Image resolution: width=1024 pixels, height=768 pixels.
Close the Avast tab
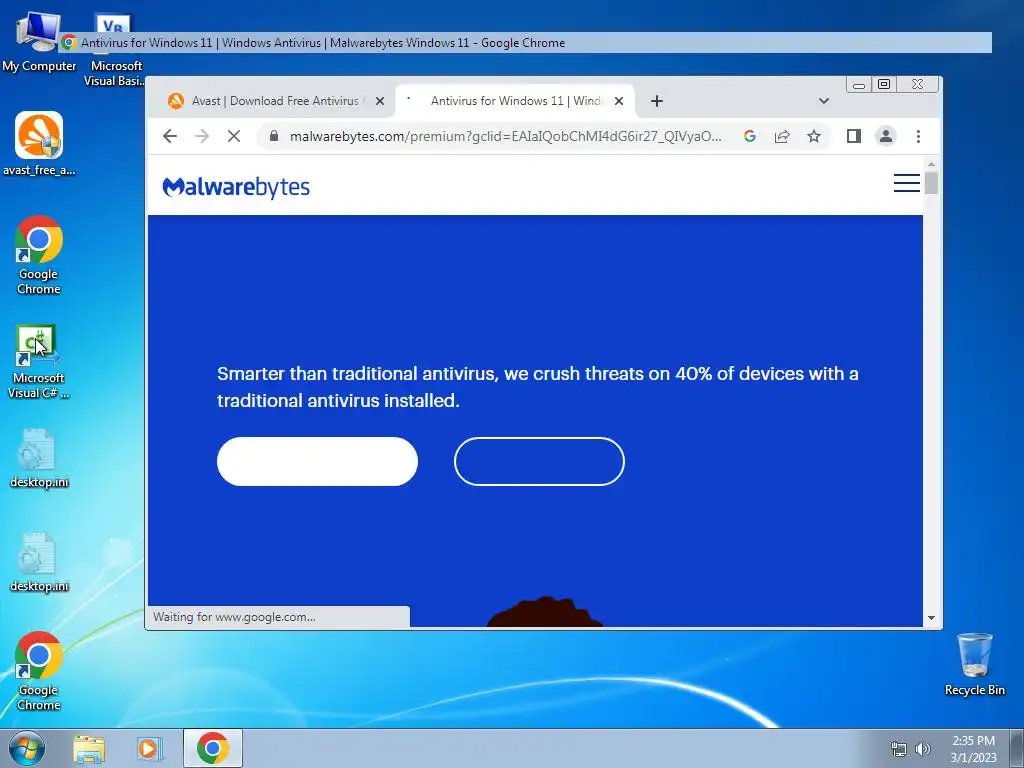pyautogui.click(x=380, y=101)
